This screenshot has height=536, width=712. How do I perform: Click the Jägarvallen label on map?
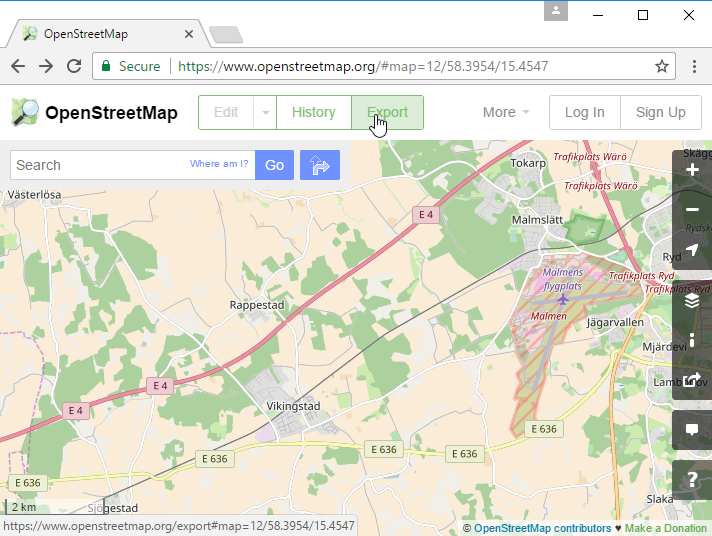click(615, 323)
